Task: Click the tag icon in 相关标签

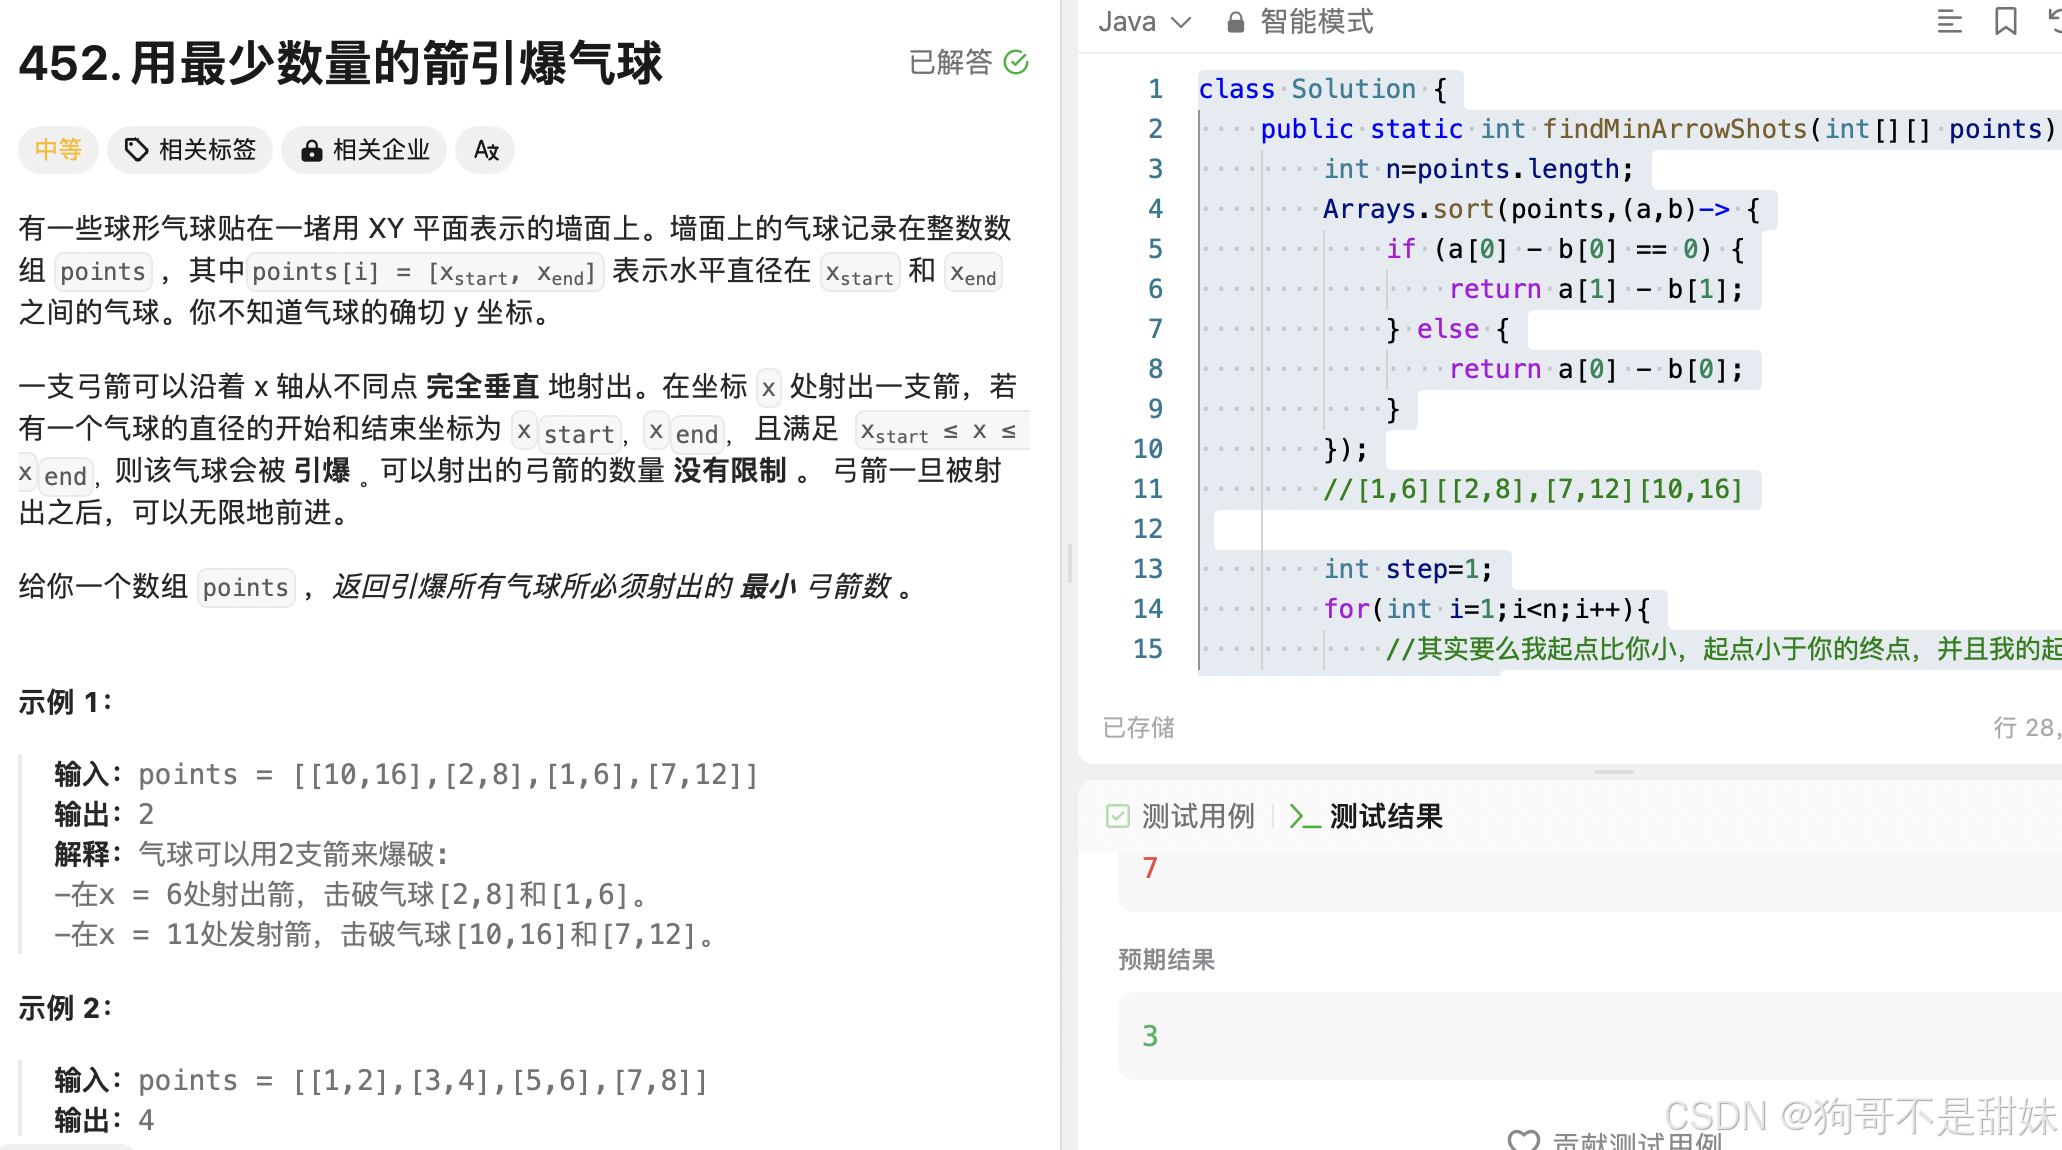Action: pos(136,150)
